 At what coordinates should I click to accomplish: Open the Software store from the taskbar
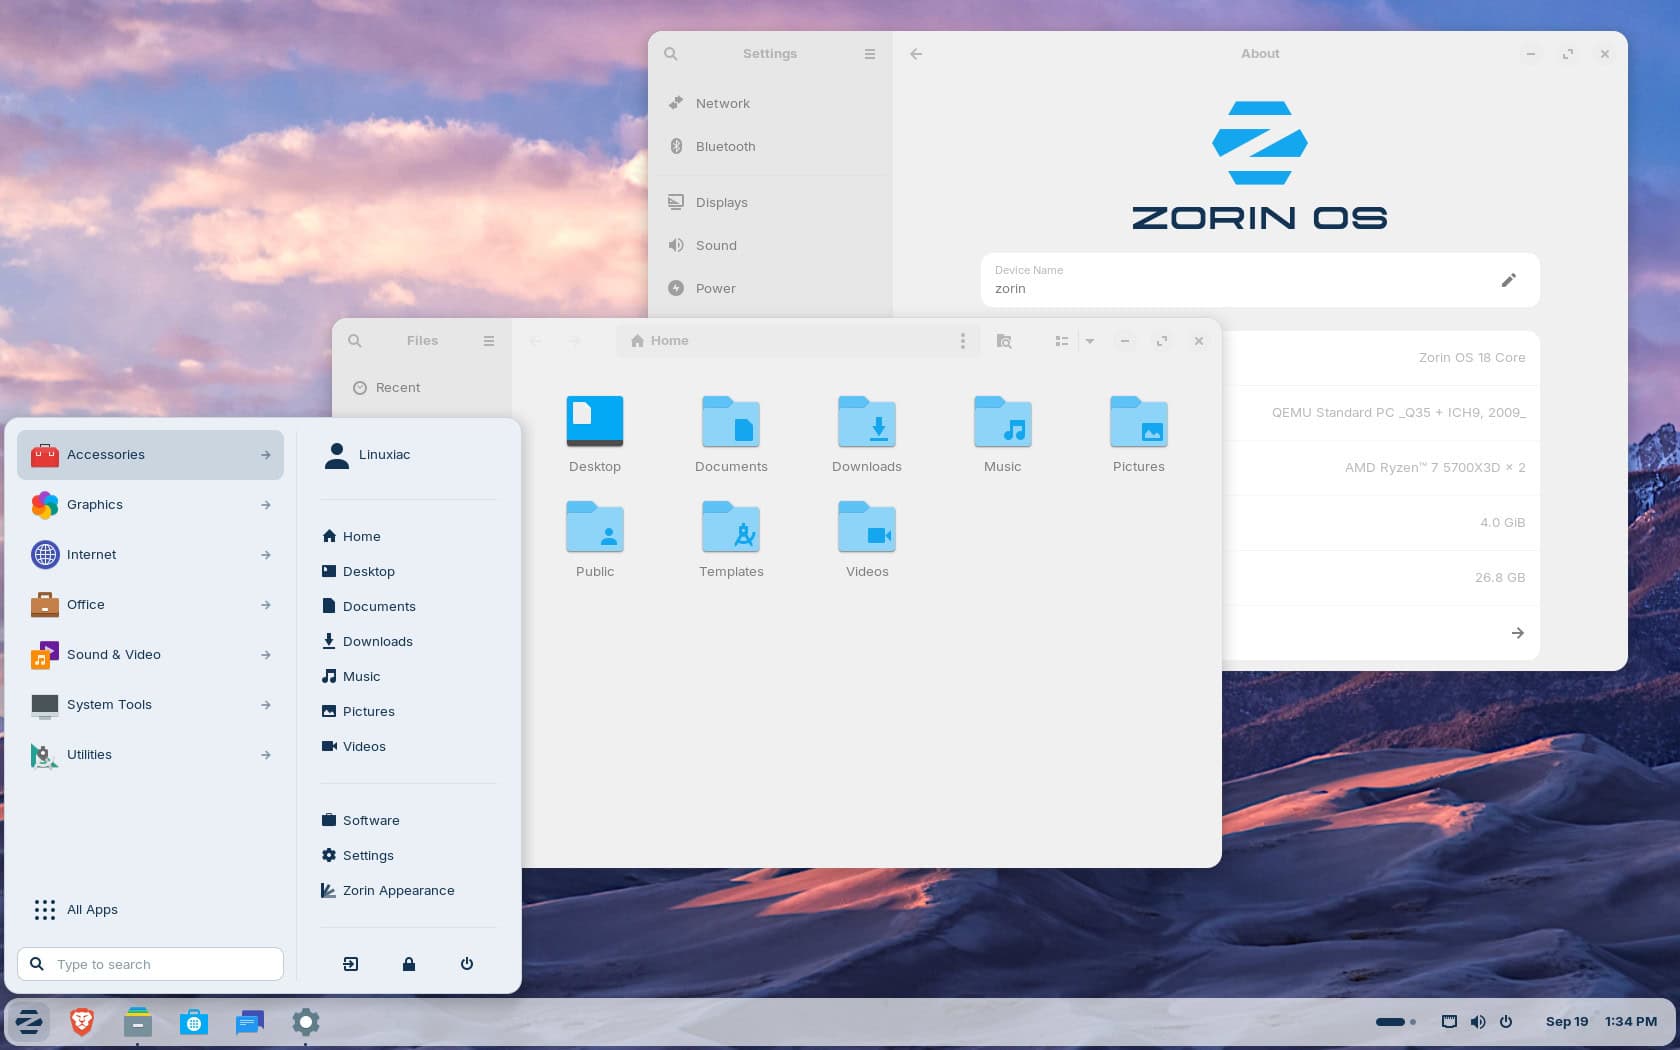coord(193,1022)
